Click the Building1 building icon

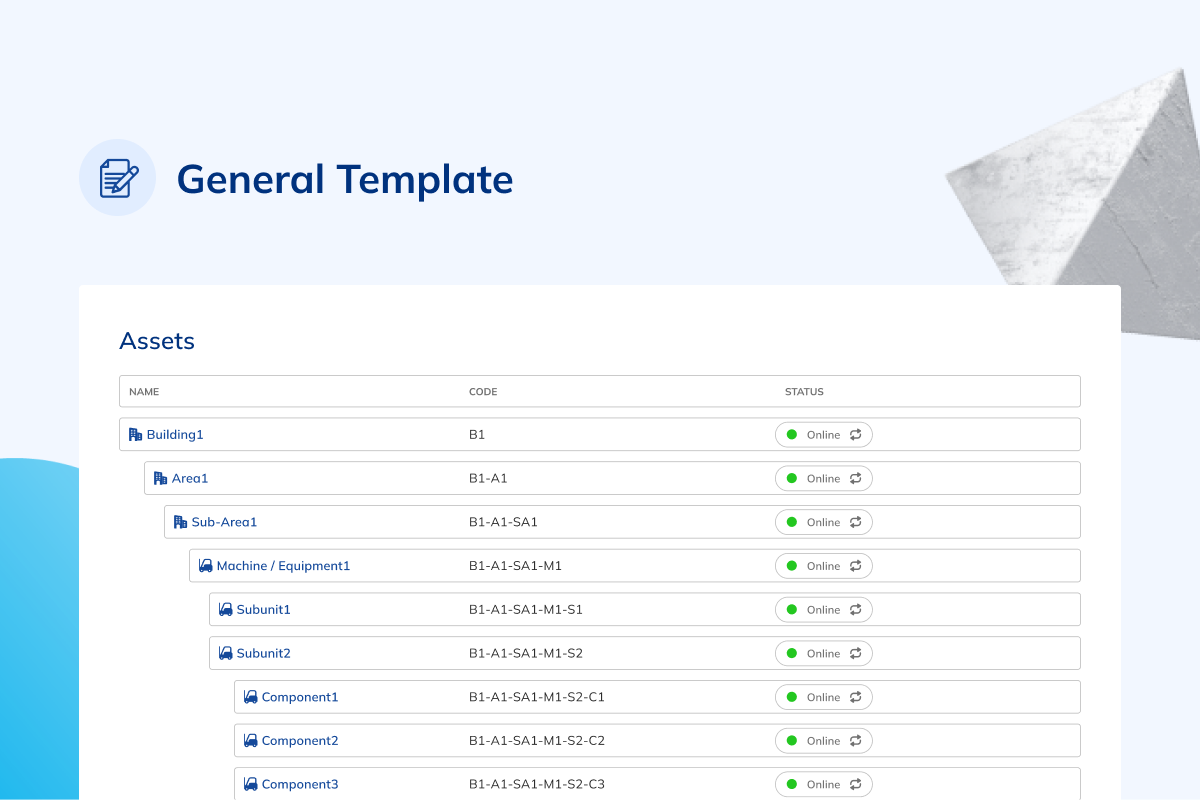point(136,435)
